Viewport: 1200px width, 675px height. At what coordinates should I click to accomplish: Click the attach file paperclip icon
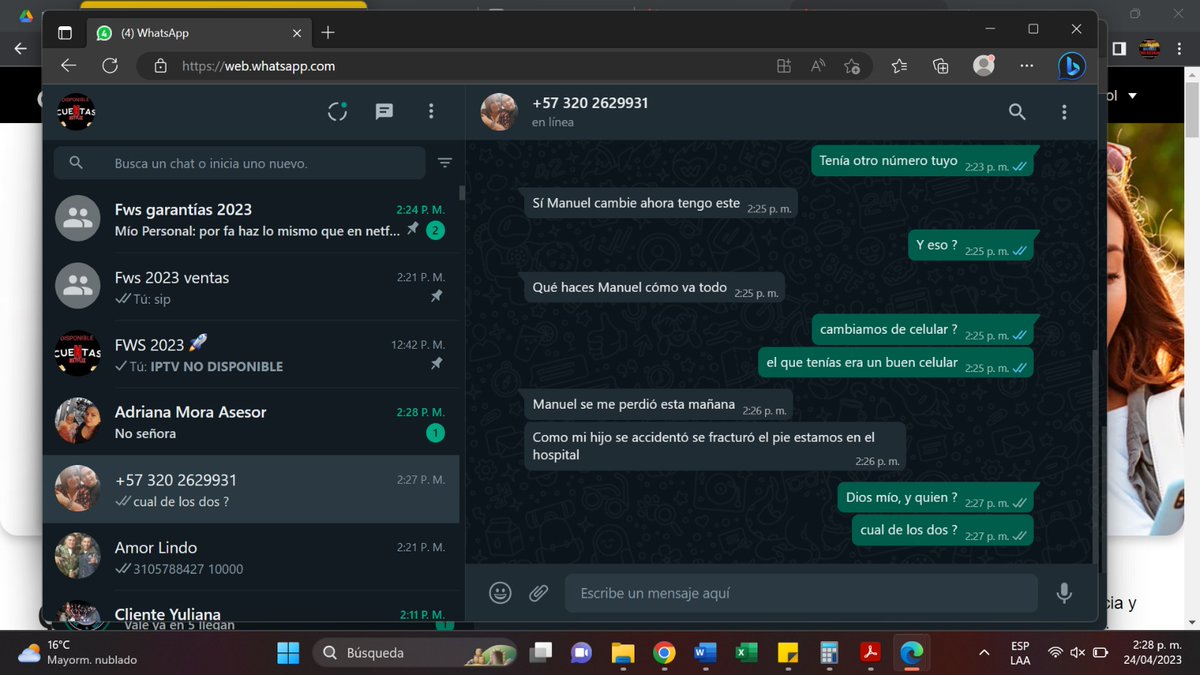pos(539,593)
